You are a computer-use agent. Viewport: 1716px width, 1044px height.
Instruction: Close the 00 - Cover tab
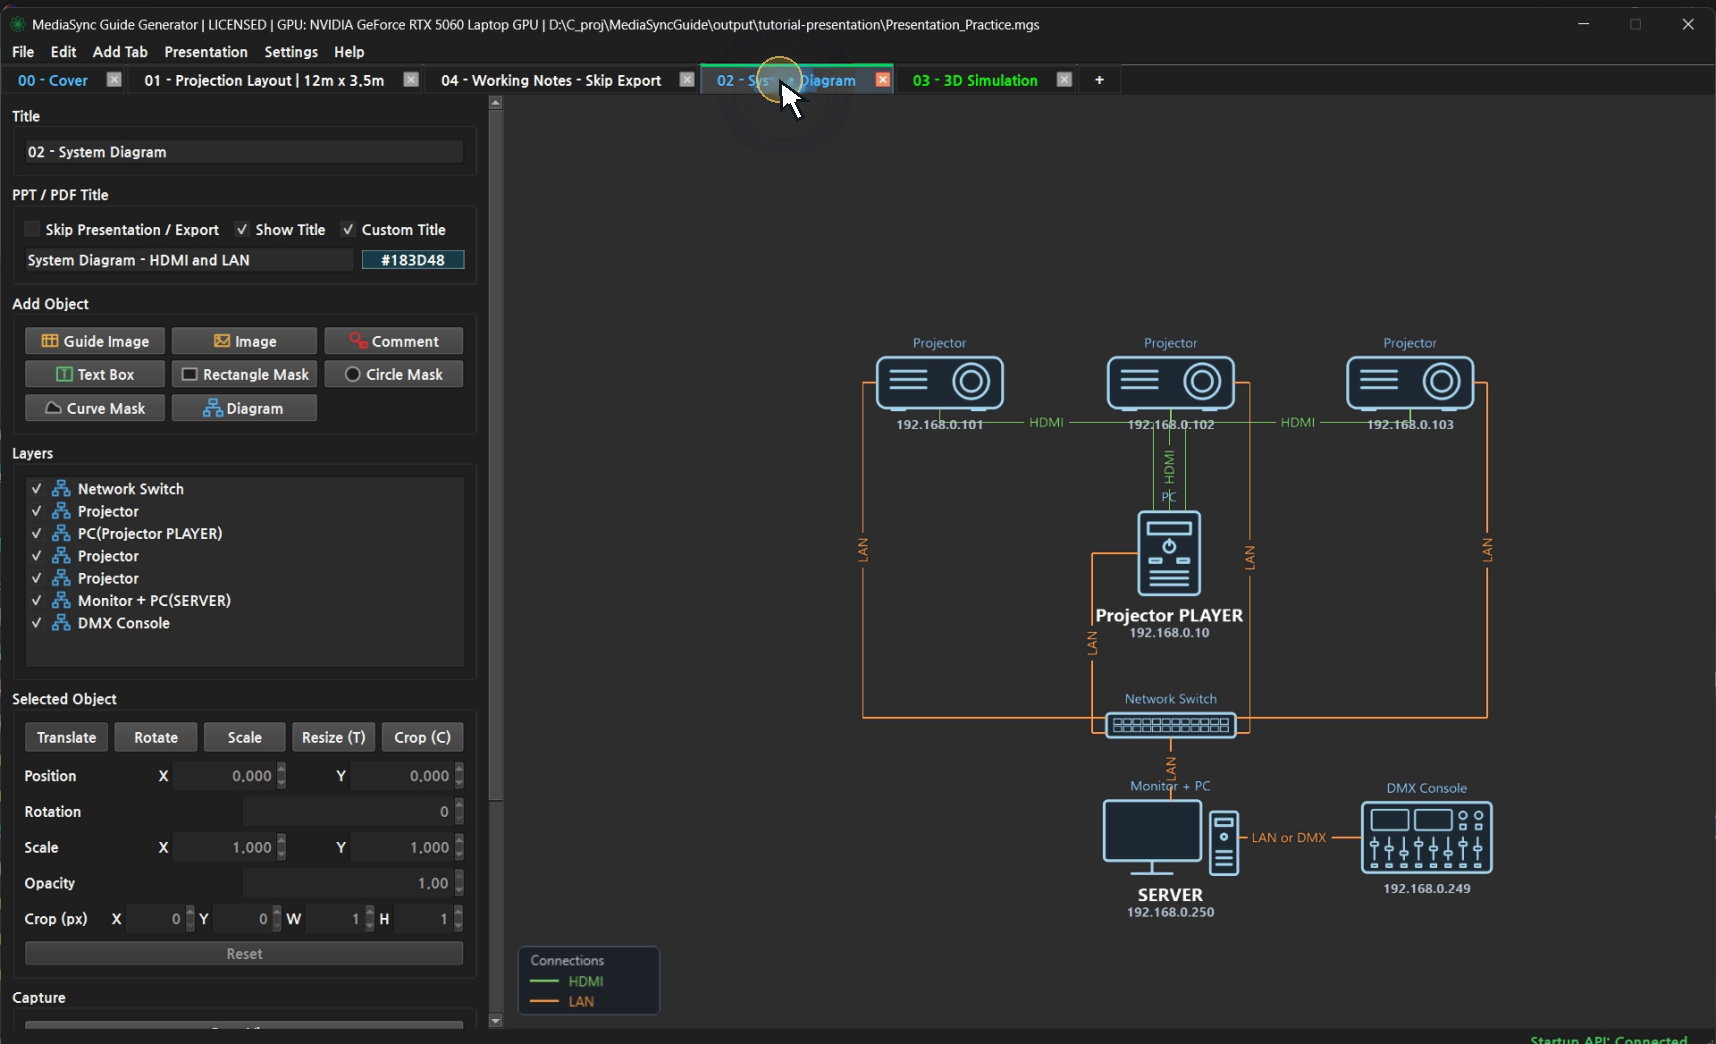click(114, 80)
